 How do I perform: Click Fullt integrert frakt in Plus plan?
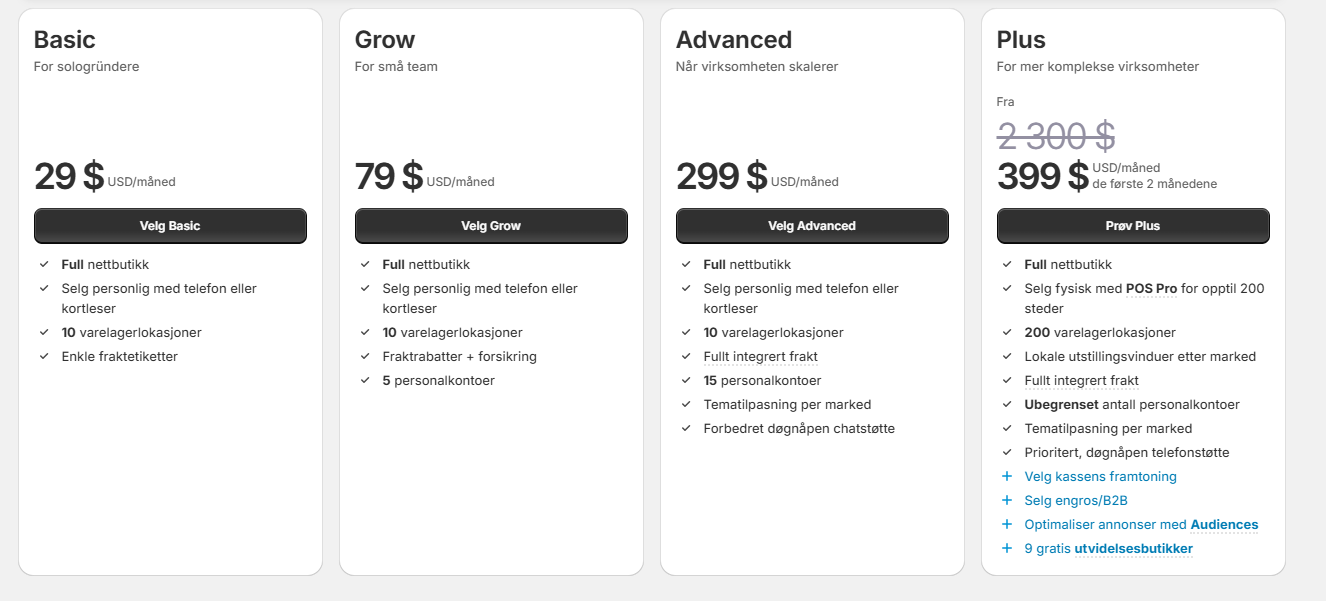1081,381
